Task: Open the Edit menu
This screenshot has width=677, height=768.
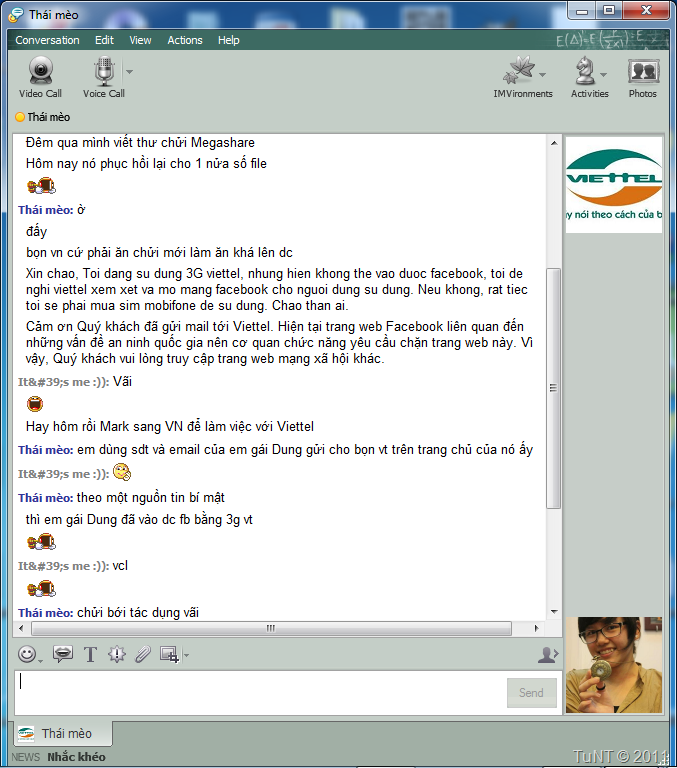Action: [104, 40]
